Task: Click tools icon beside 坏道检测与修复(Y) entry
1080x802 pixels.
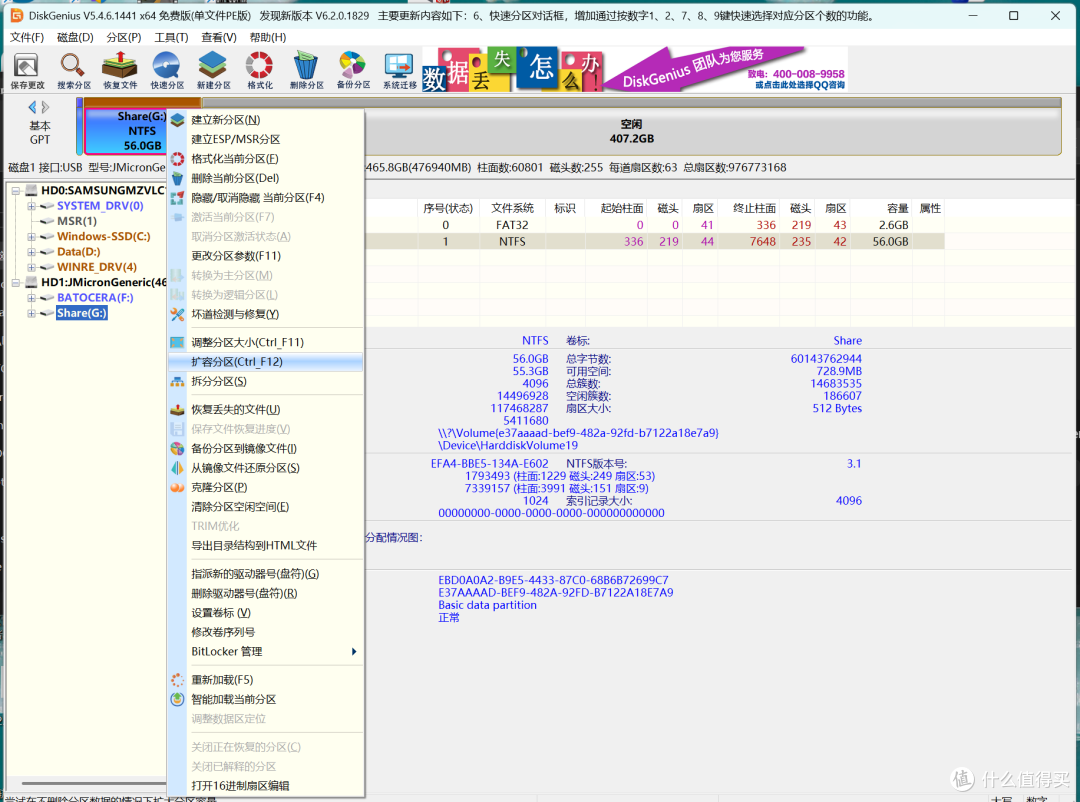Action: pos(178,314)
